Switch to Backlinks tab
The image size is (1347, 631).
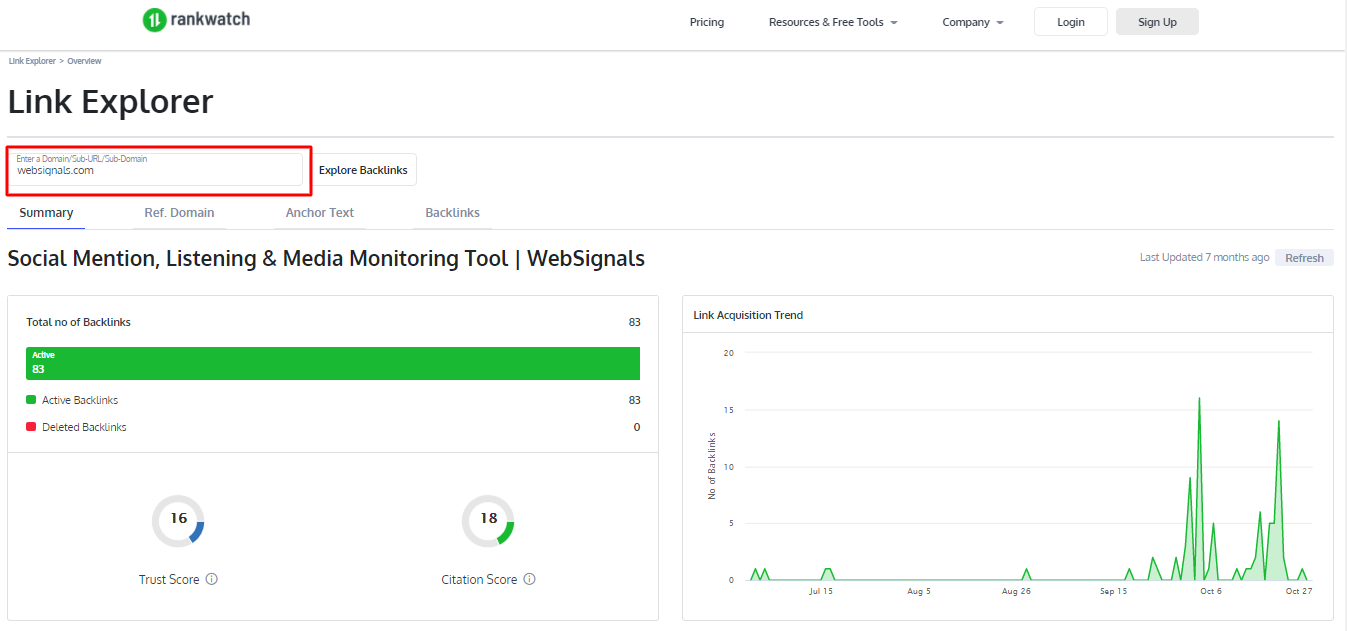pyautogui.click(x=453, y=213)
